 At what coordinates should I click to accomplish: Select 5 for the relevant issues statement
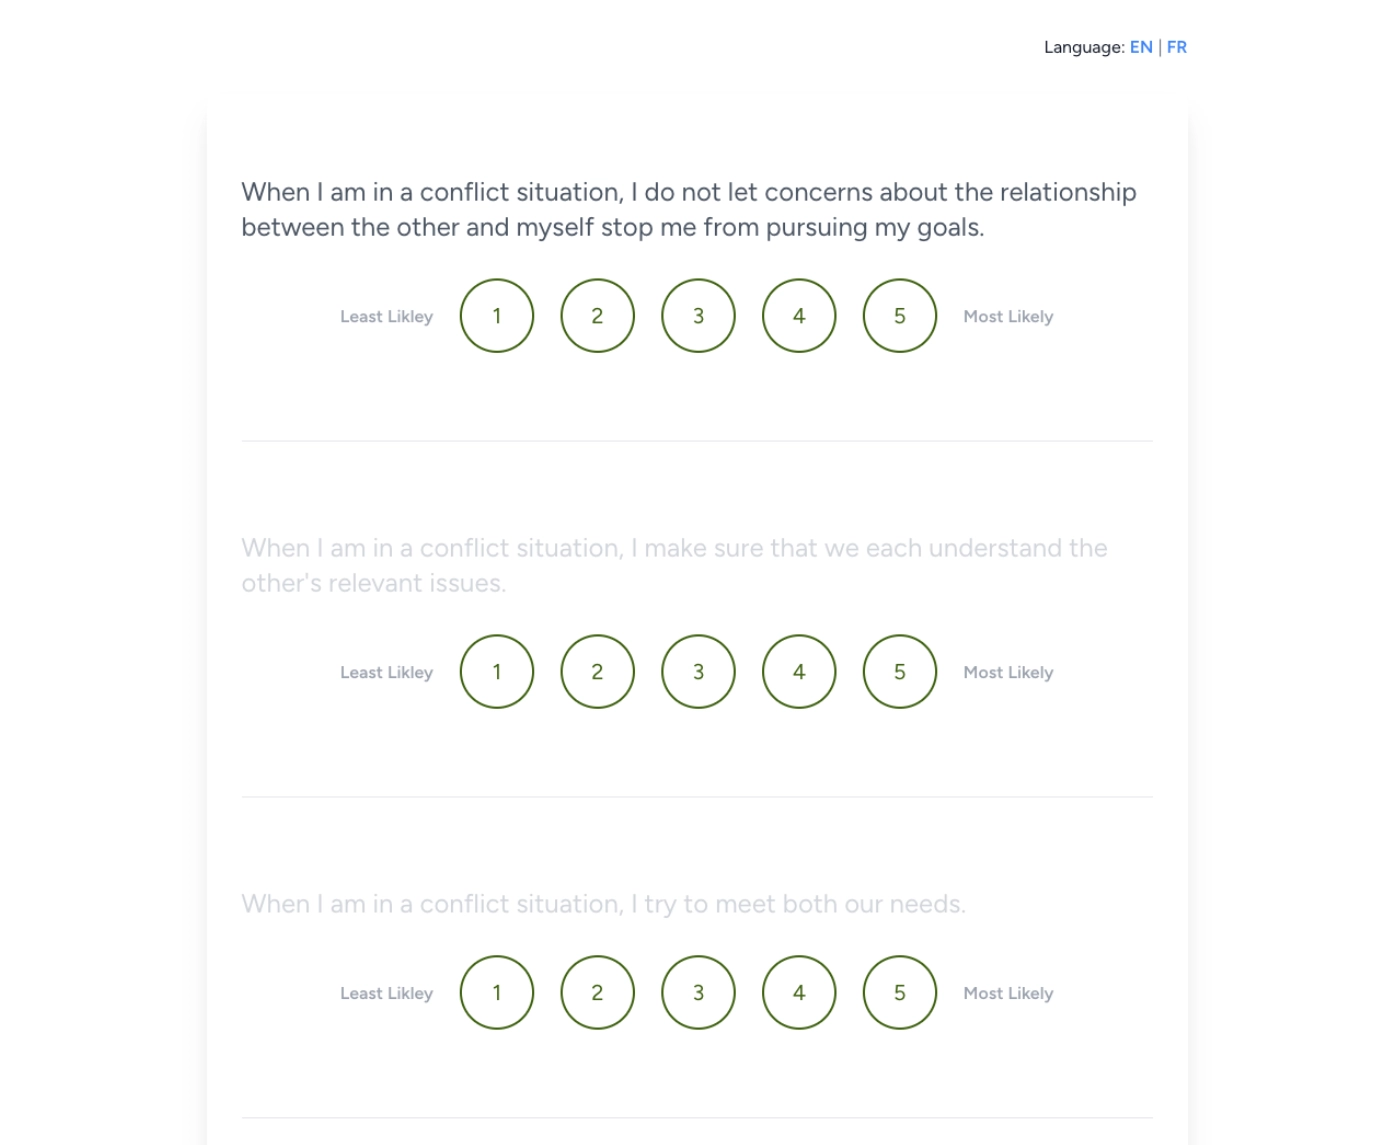(x=900, y=672)
